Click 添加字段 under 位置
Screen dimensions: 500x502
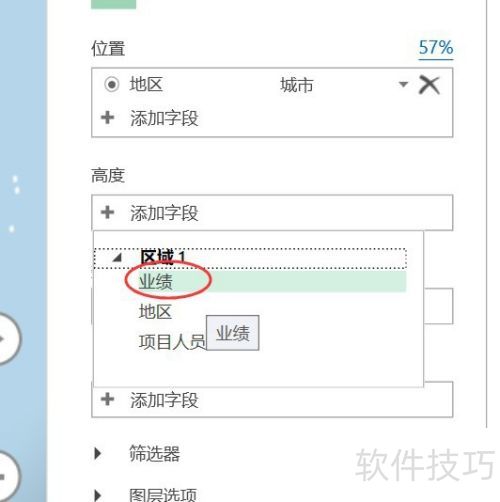[164, 118]
